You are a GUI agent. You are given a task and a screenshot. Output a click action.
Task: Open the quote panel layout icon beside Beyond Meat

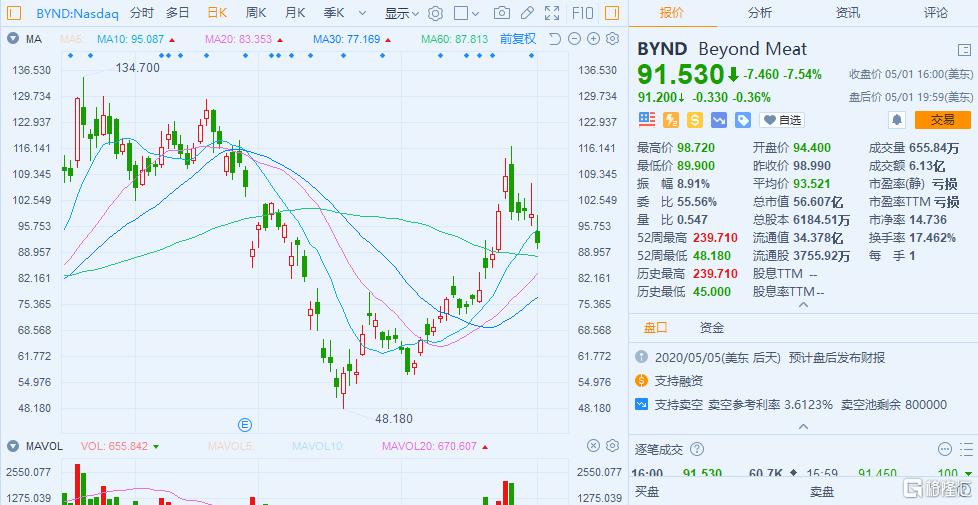[964, 50]
